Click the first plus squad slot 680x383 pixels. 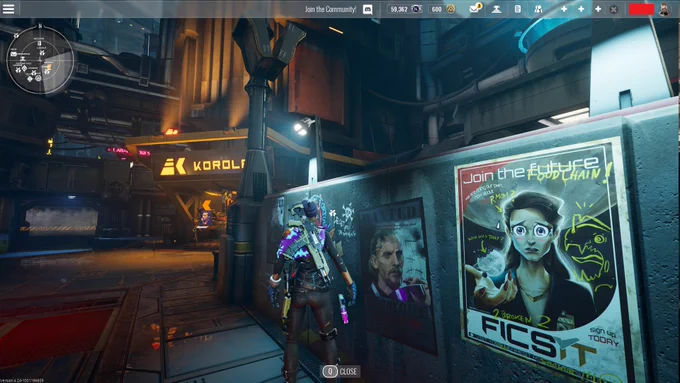pos(564,9)
